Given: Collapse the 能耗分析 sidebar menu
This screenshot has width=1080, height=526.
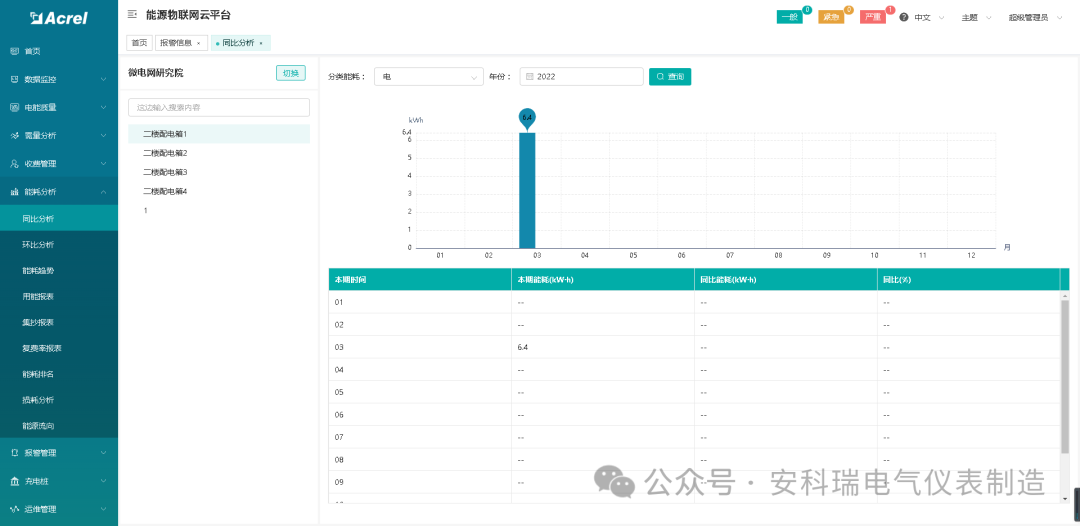Looking at the screenshot, I should [x=58, y=191].
